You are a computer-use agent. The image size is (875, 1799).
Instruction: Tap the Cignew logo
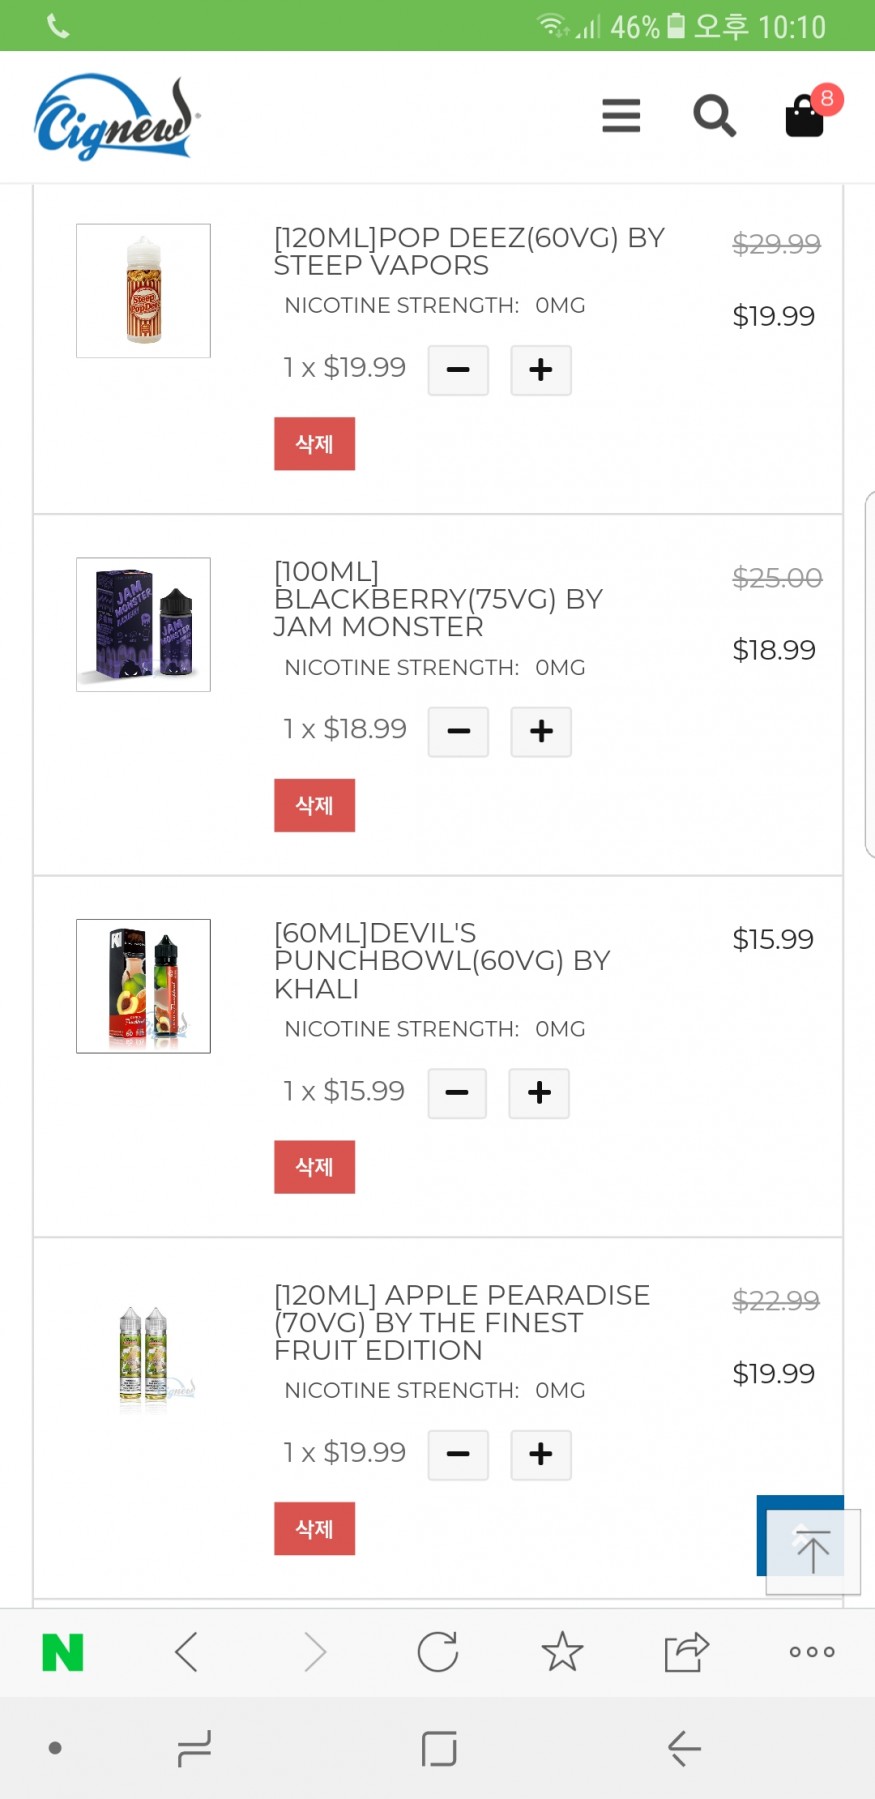click(116, 118)
